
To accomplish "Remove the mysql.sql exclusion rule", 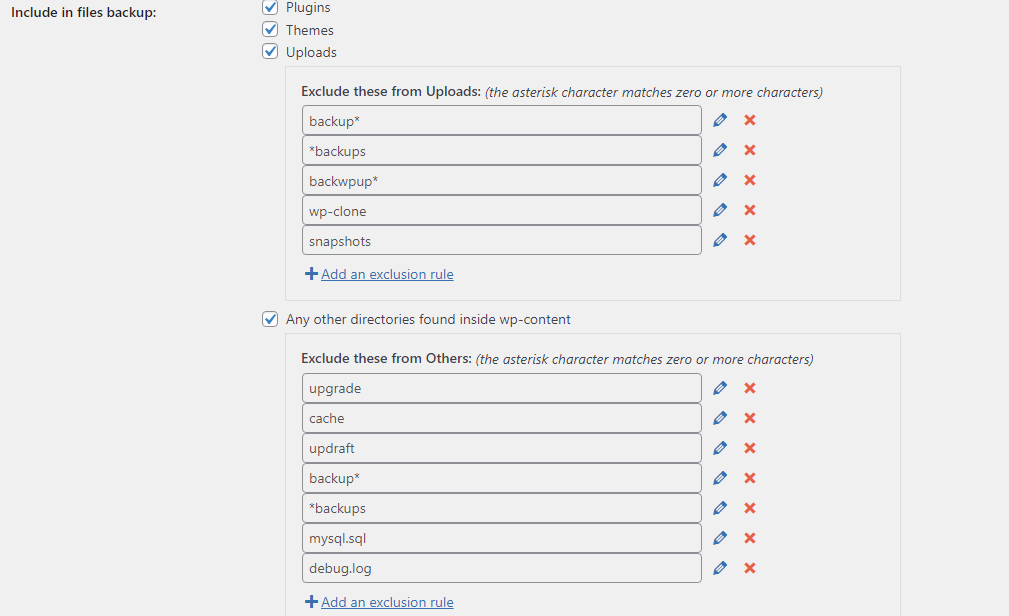I will [x=750, y=538].
